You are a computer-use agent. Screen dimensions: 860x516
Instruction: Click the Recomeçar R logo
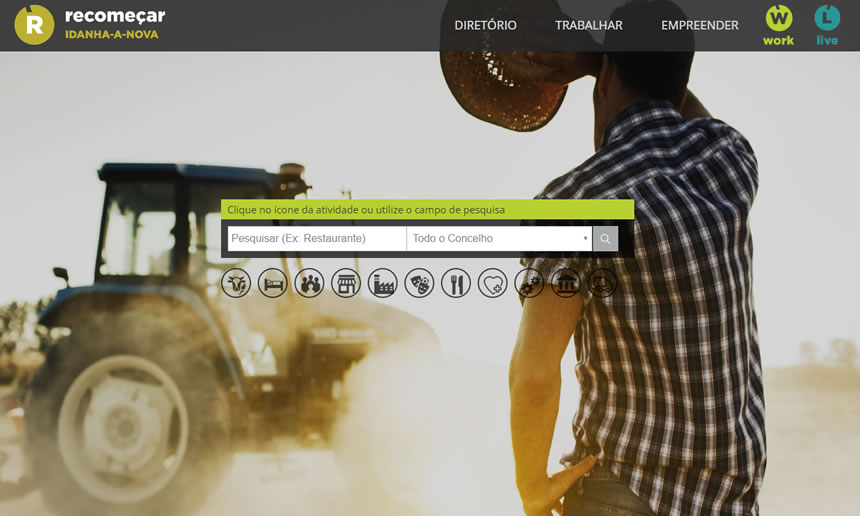pos(34,25)
